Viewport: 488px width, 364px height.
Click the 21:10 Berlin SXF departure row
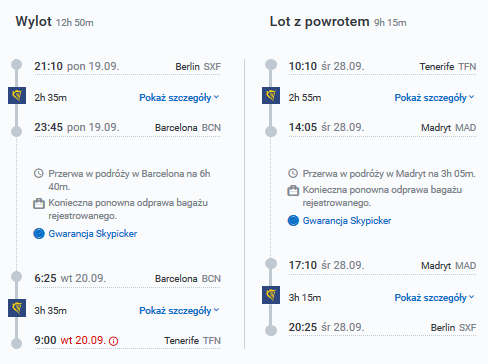(127, 66)
